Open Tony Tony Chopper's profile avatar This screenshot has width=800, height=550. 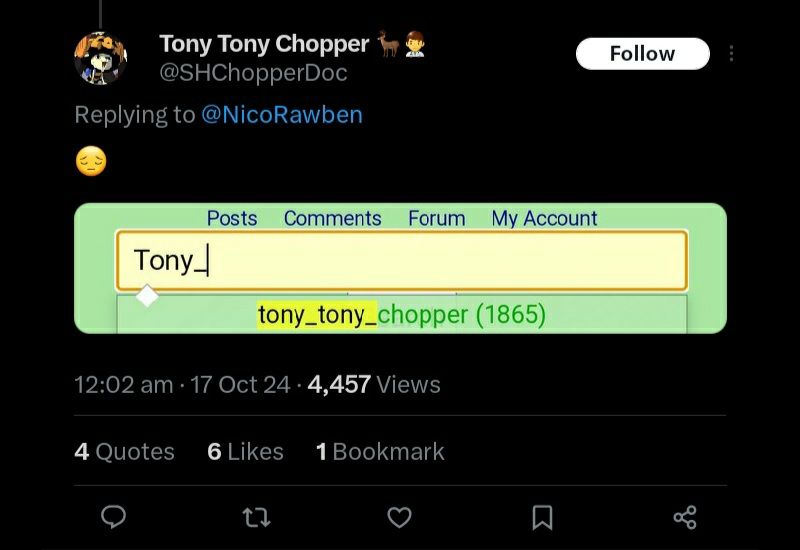click(101, 58)
